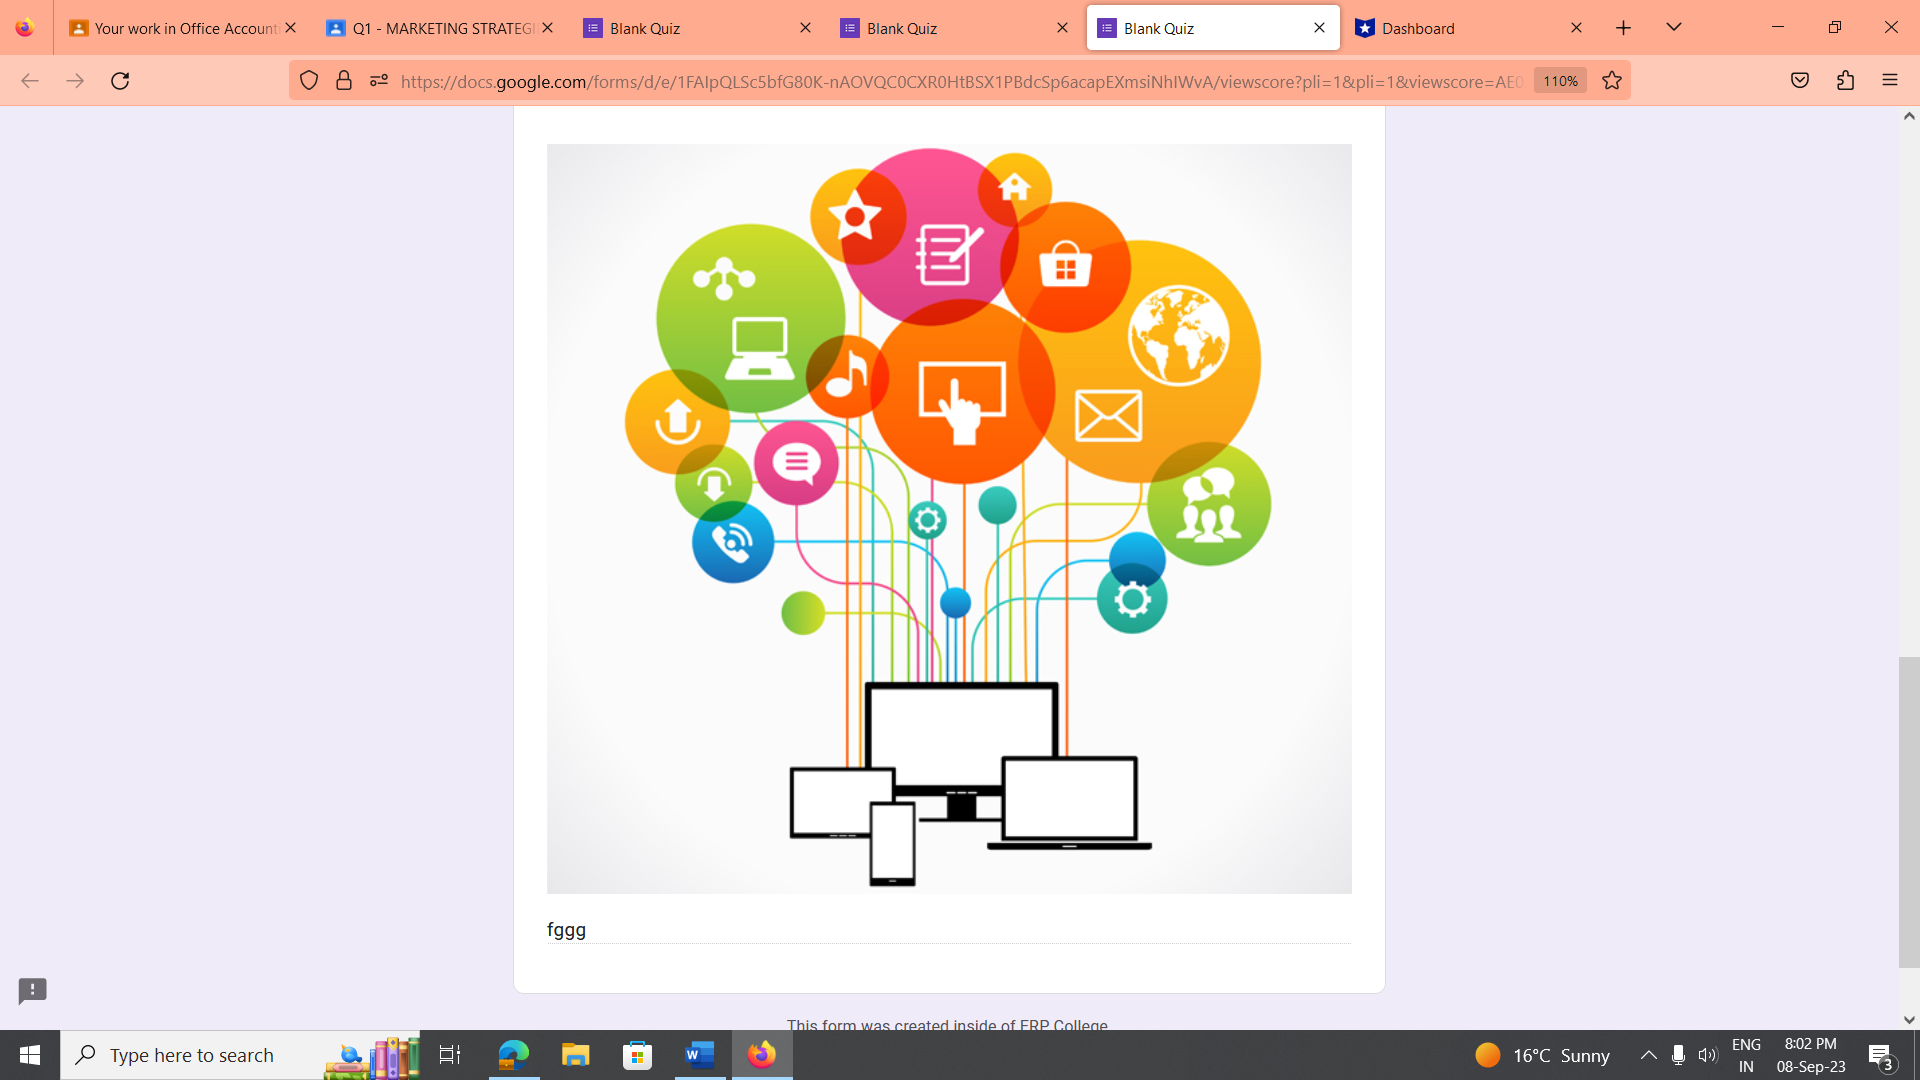Save page to Pocket
Screen dimensions: 1920x1080
coord(1800,80)
